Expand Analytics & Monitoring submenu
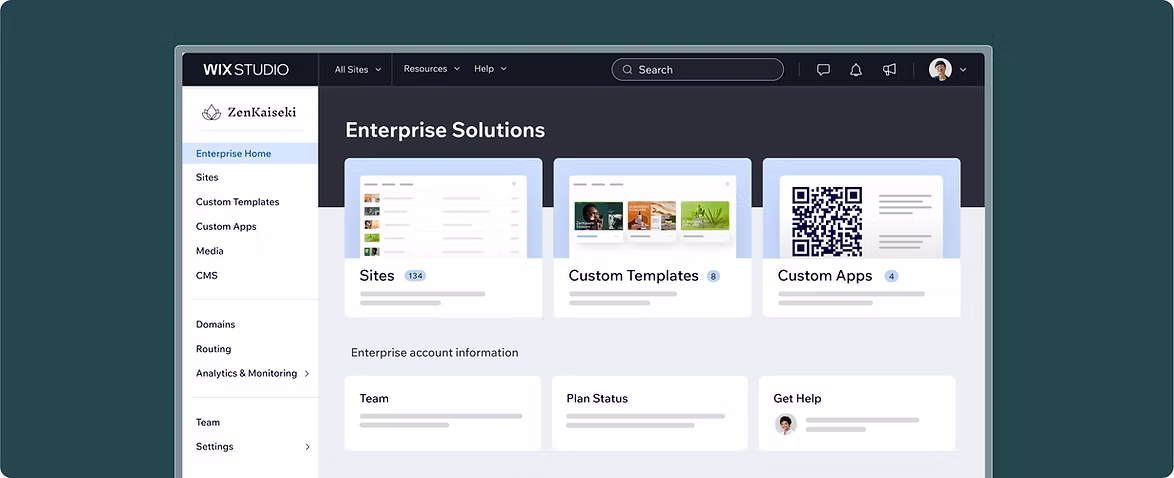1174x478 pixels. tap(306, 374)
